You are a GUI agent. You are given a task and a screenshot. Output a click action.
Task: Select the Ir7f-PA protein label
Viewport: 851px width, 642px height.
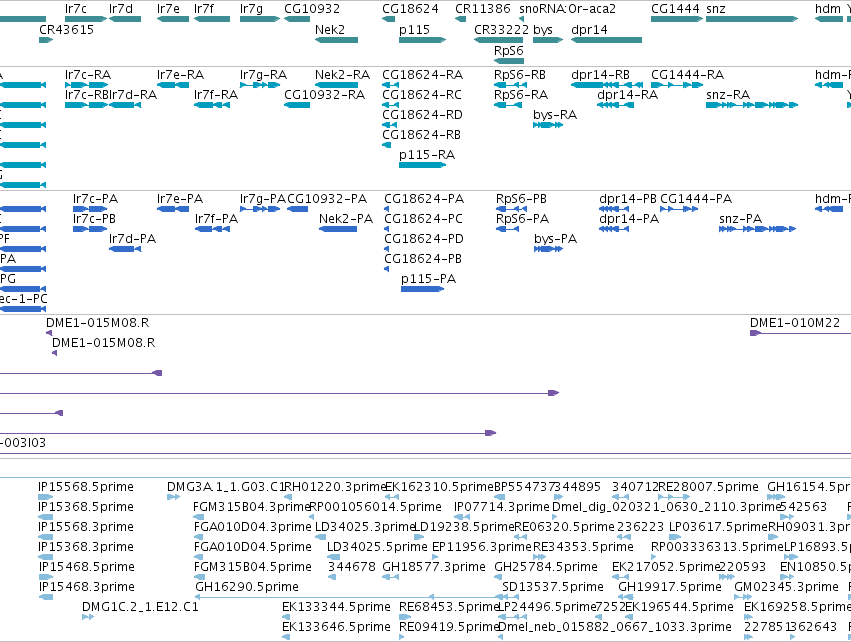217,219
